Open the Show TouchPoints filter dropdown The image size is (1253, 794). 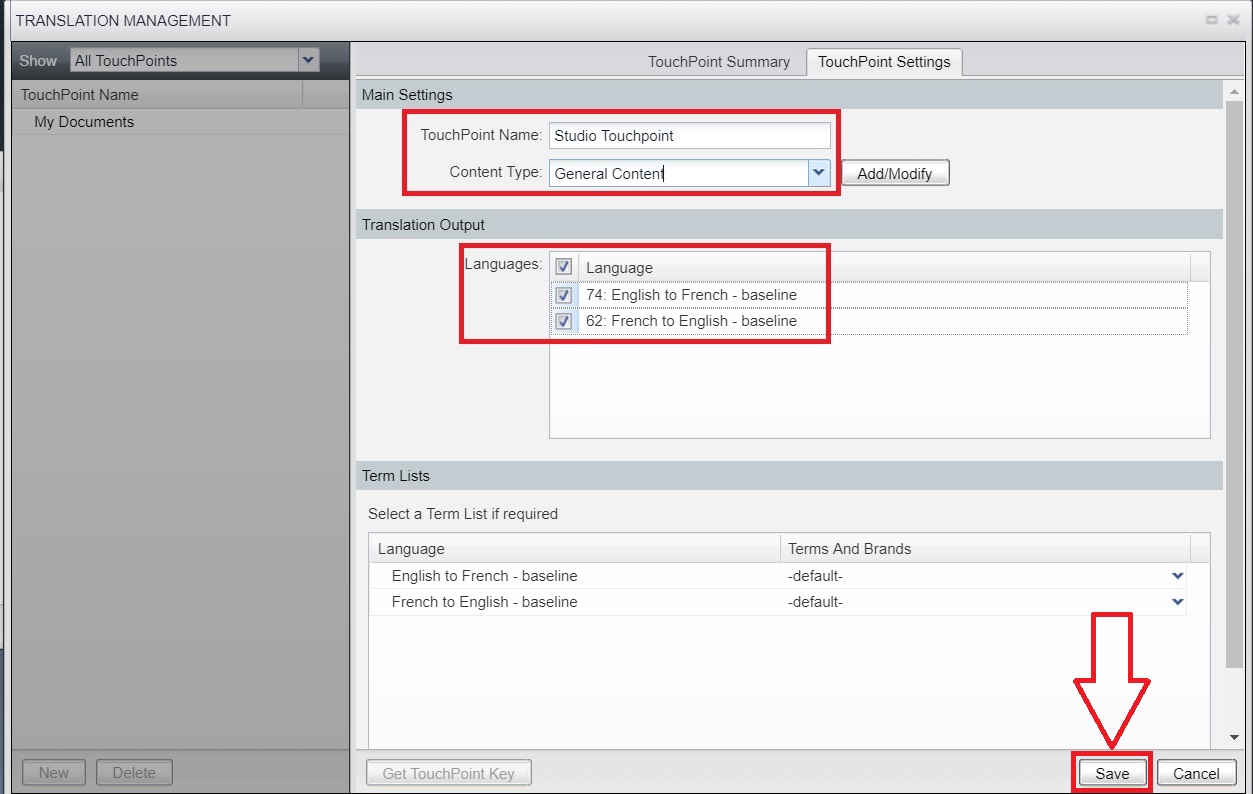point(308,60)
